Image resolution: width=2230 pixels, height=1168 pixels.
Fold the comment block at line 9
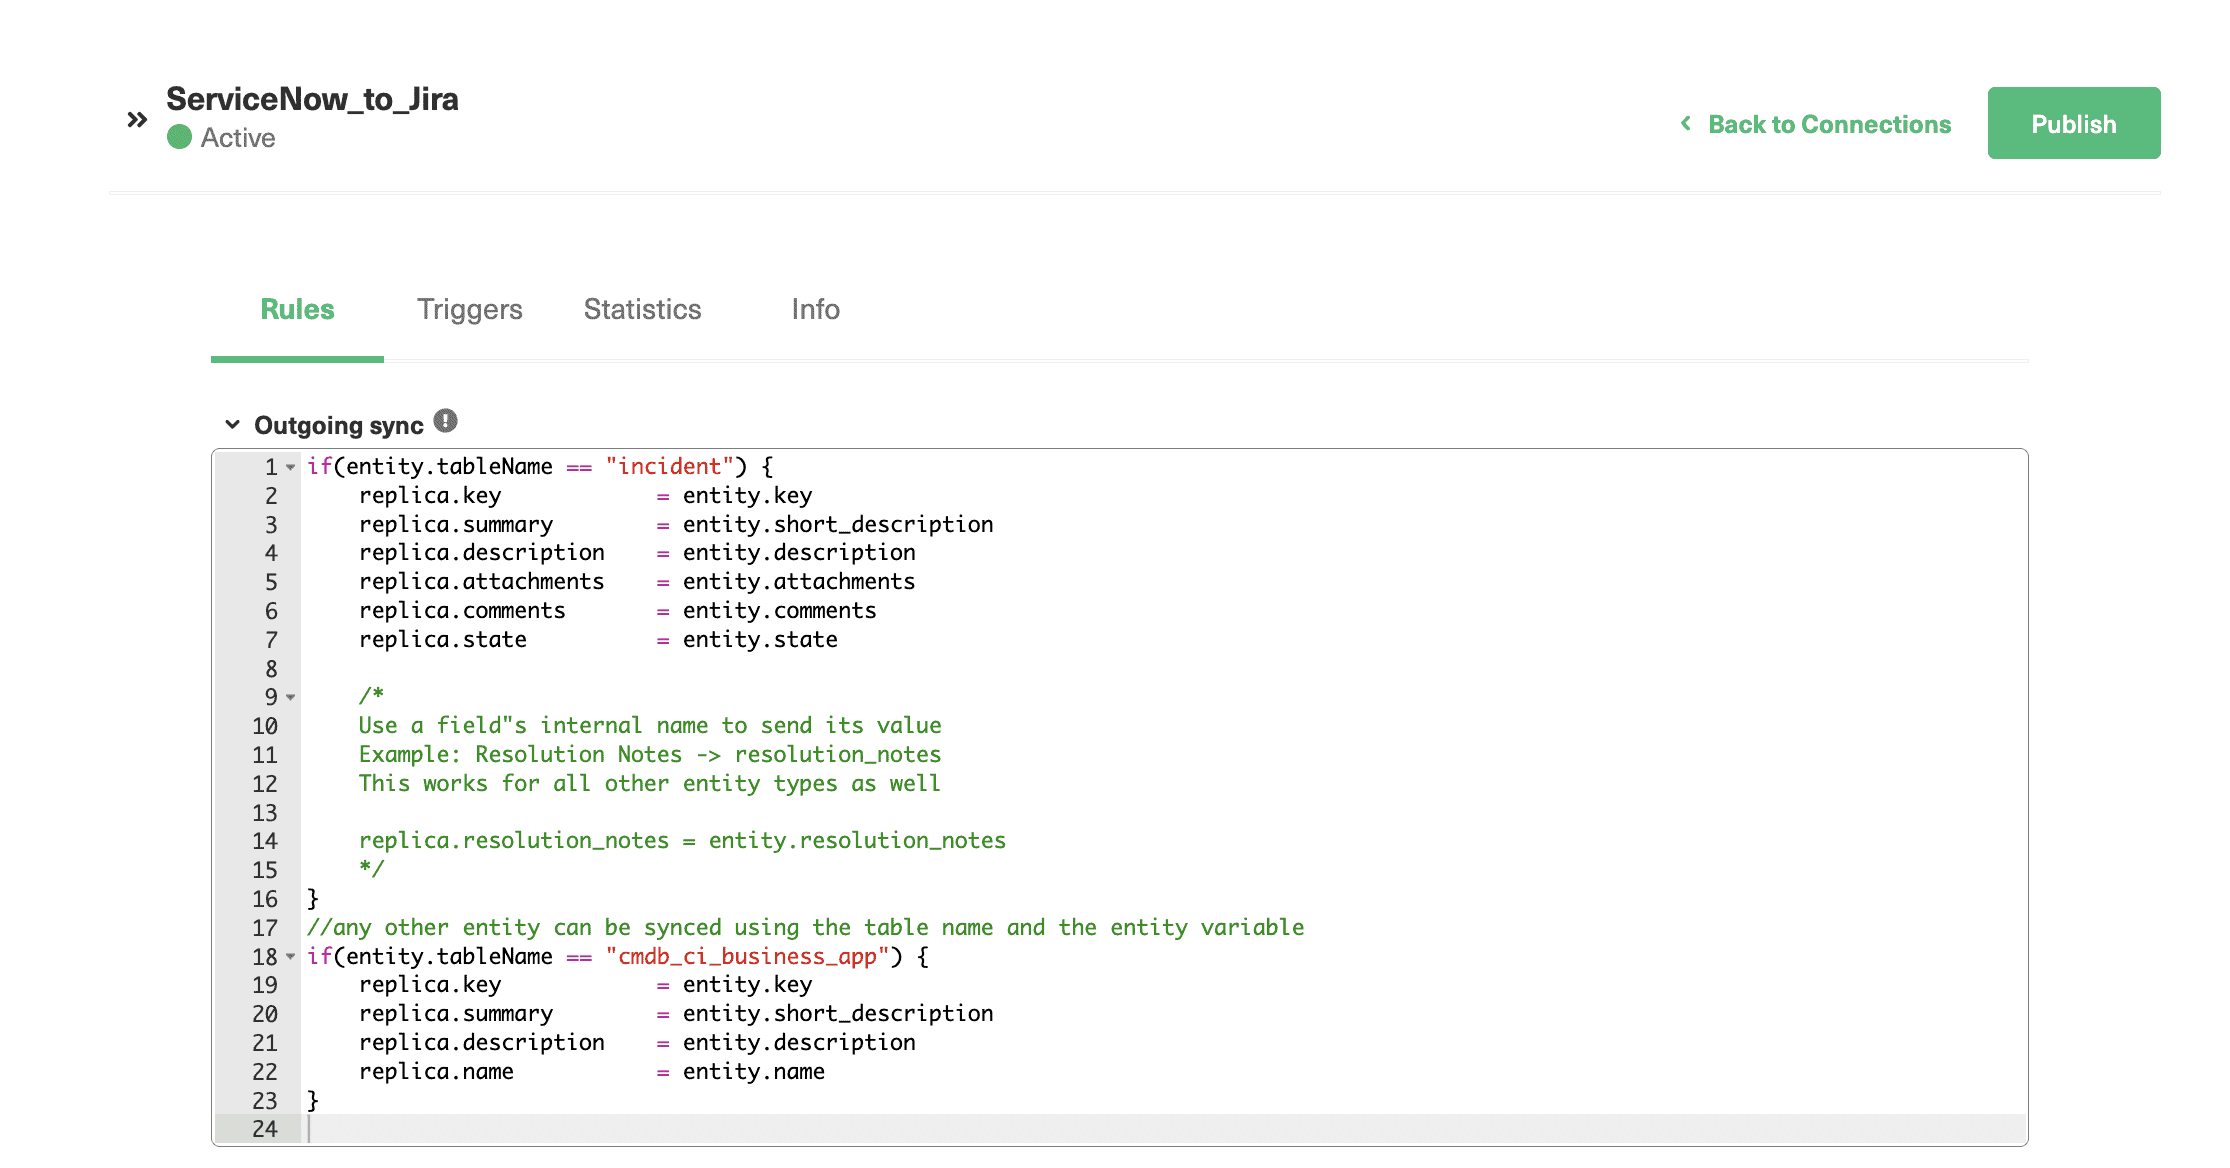click(x=289, y=695)
